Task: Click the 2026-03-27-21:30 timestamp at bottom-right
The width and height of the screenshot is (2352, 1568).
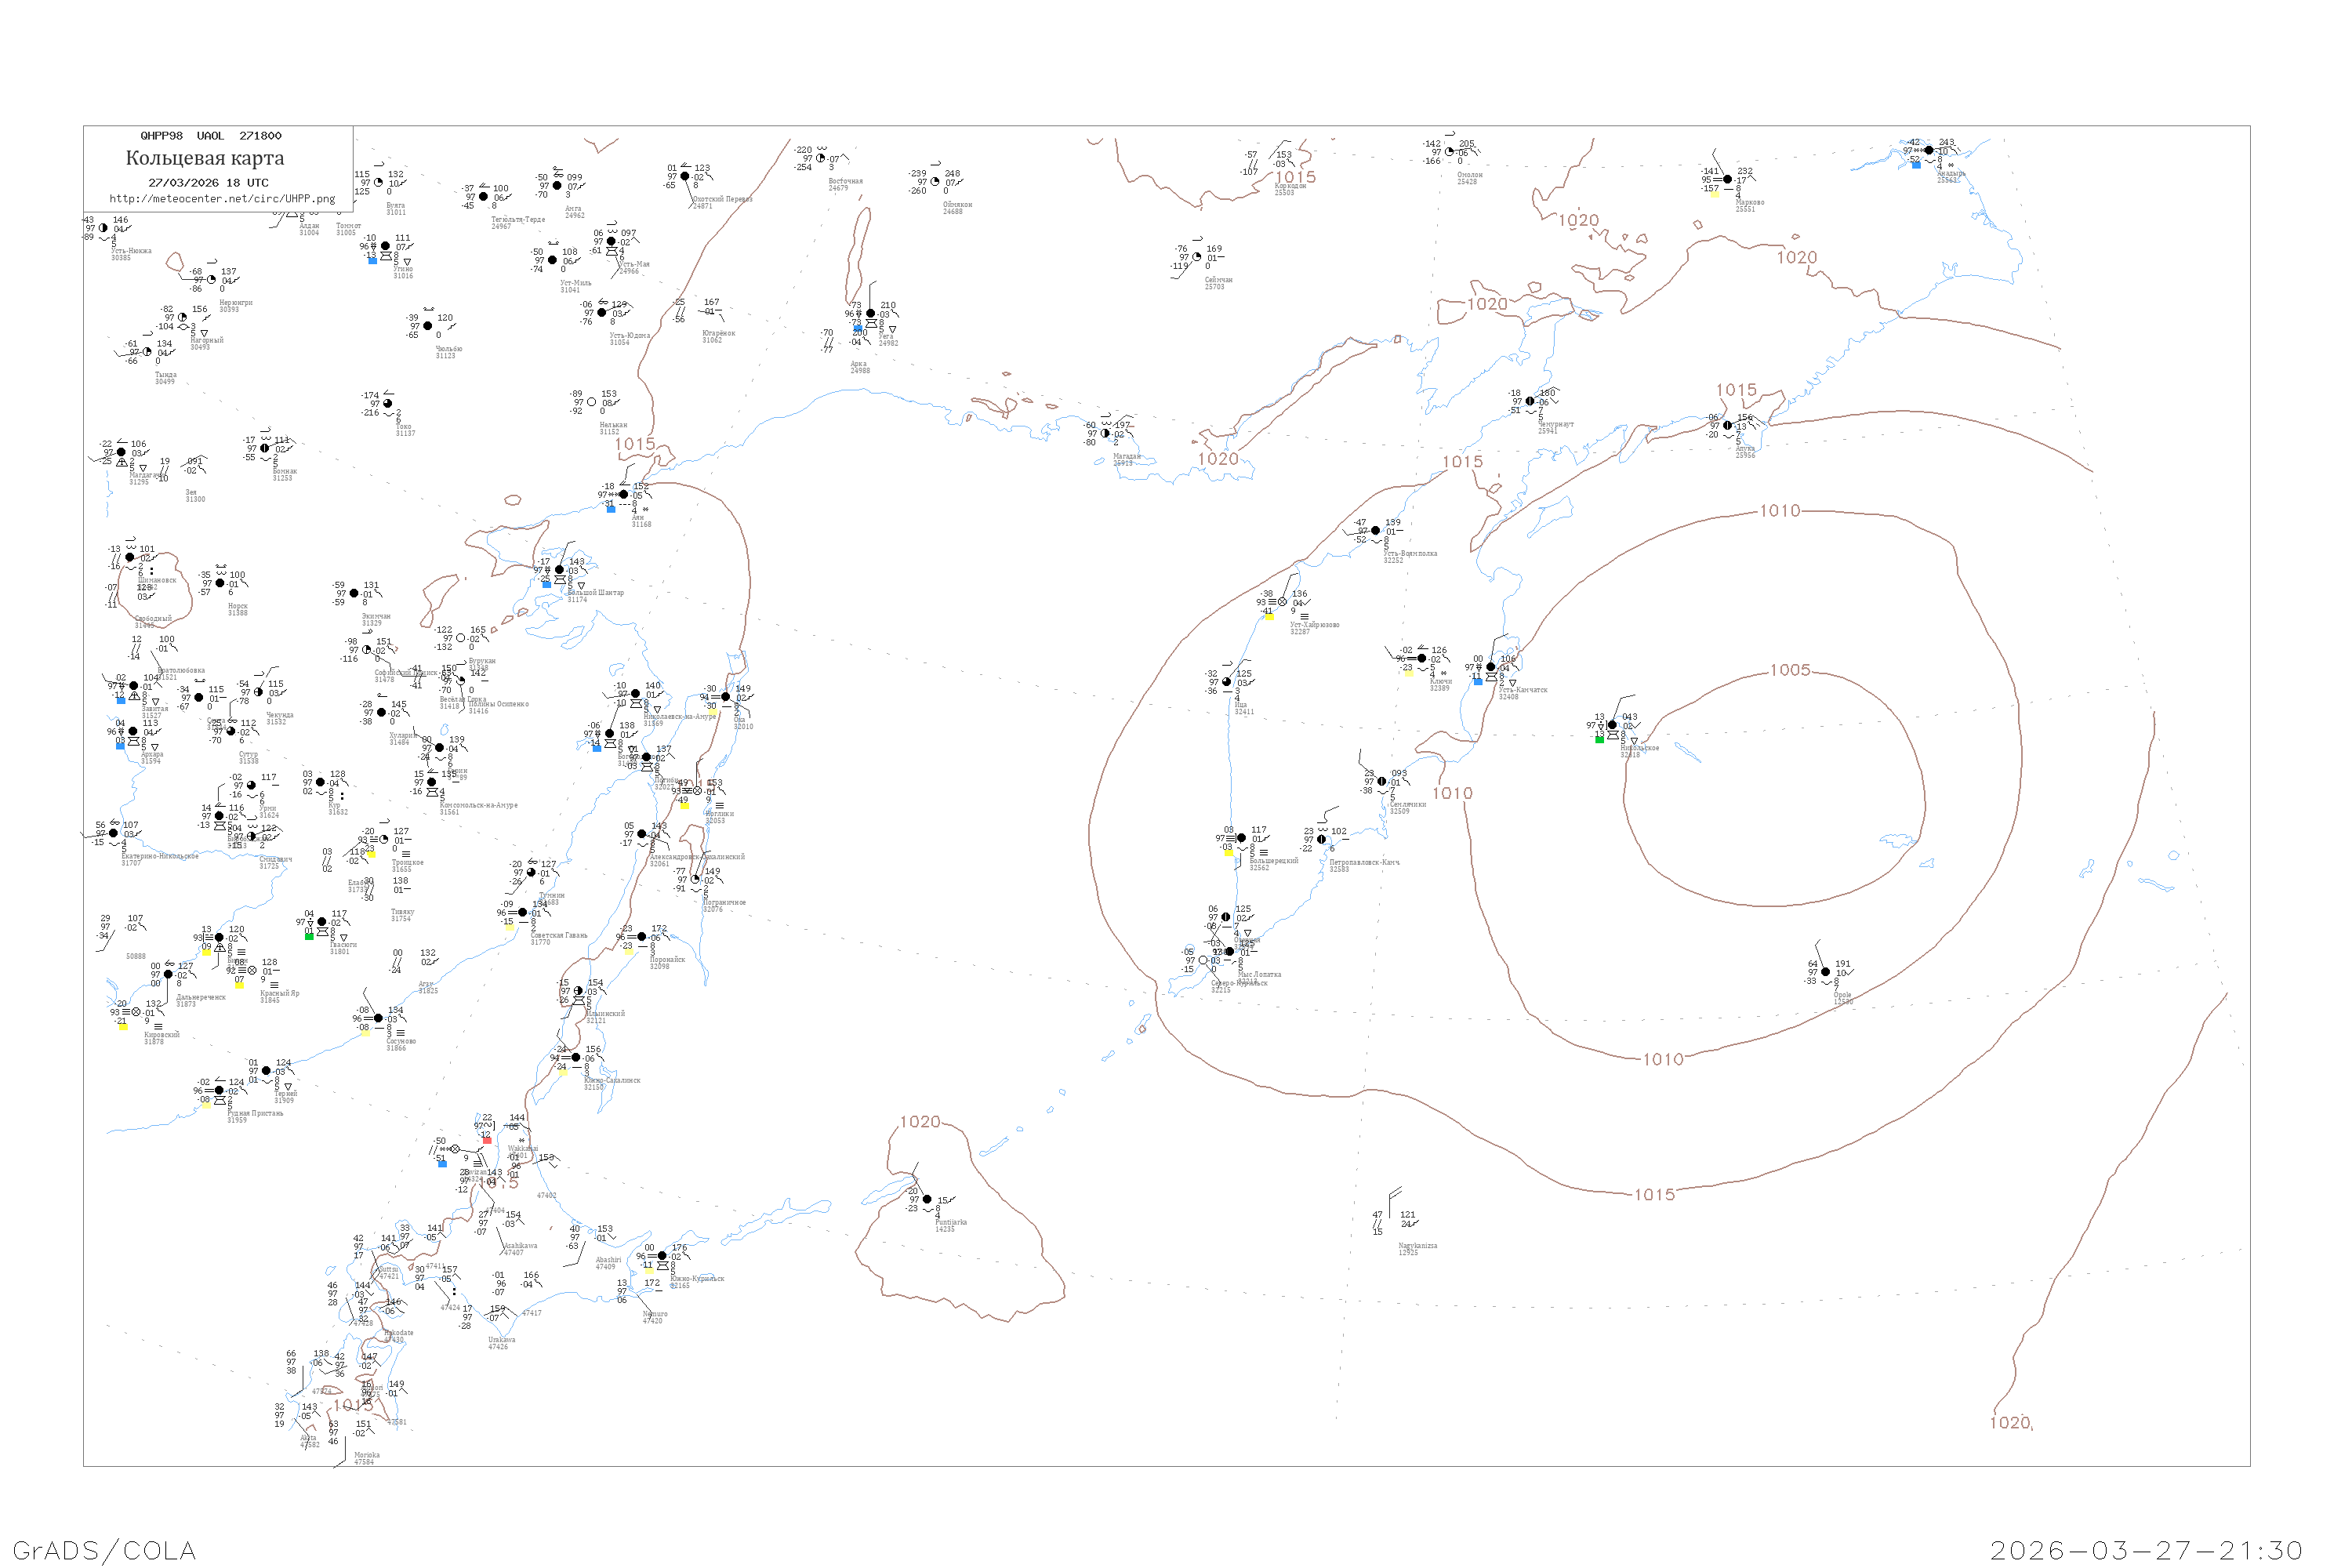Action: coord(2146,1550)
